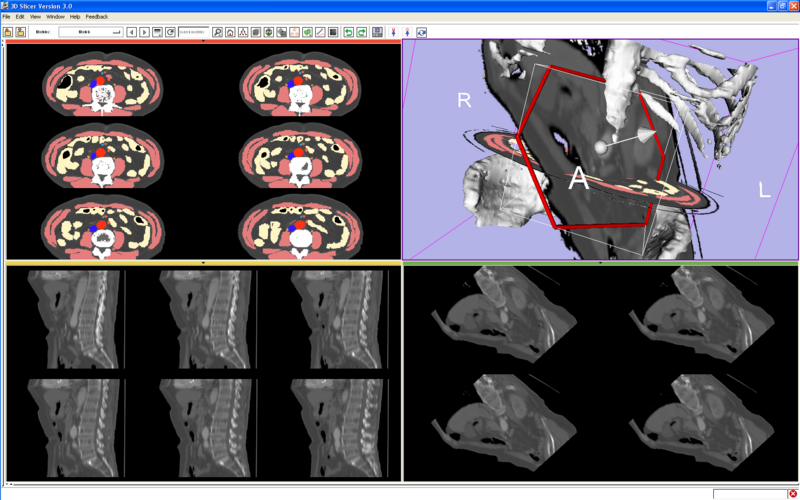Click the add data icon beside load scene
800x500 pixels.
point(20,32)
